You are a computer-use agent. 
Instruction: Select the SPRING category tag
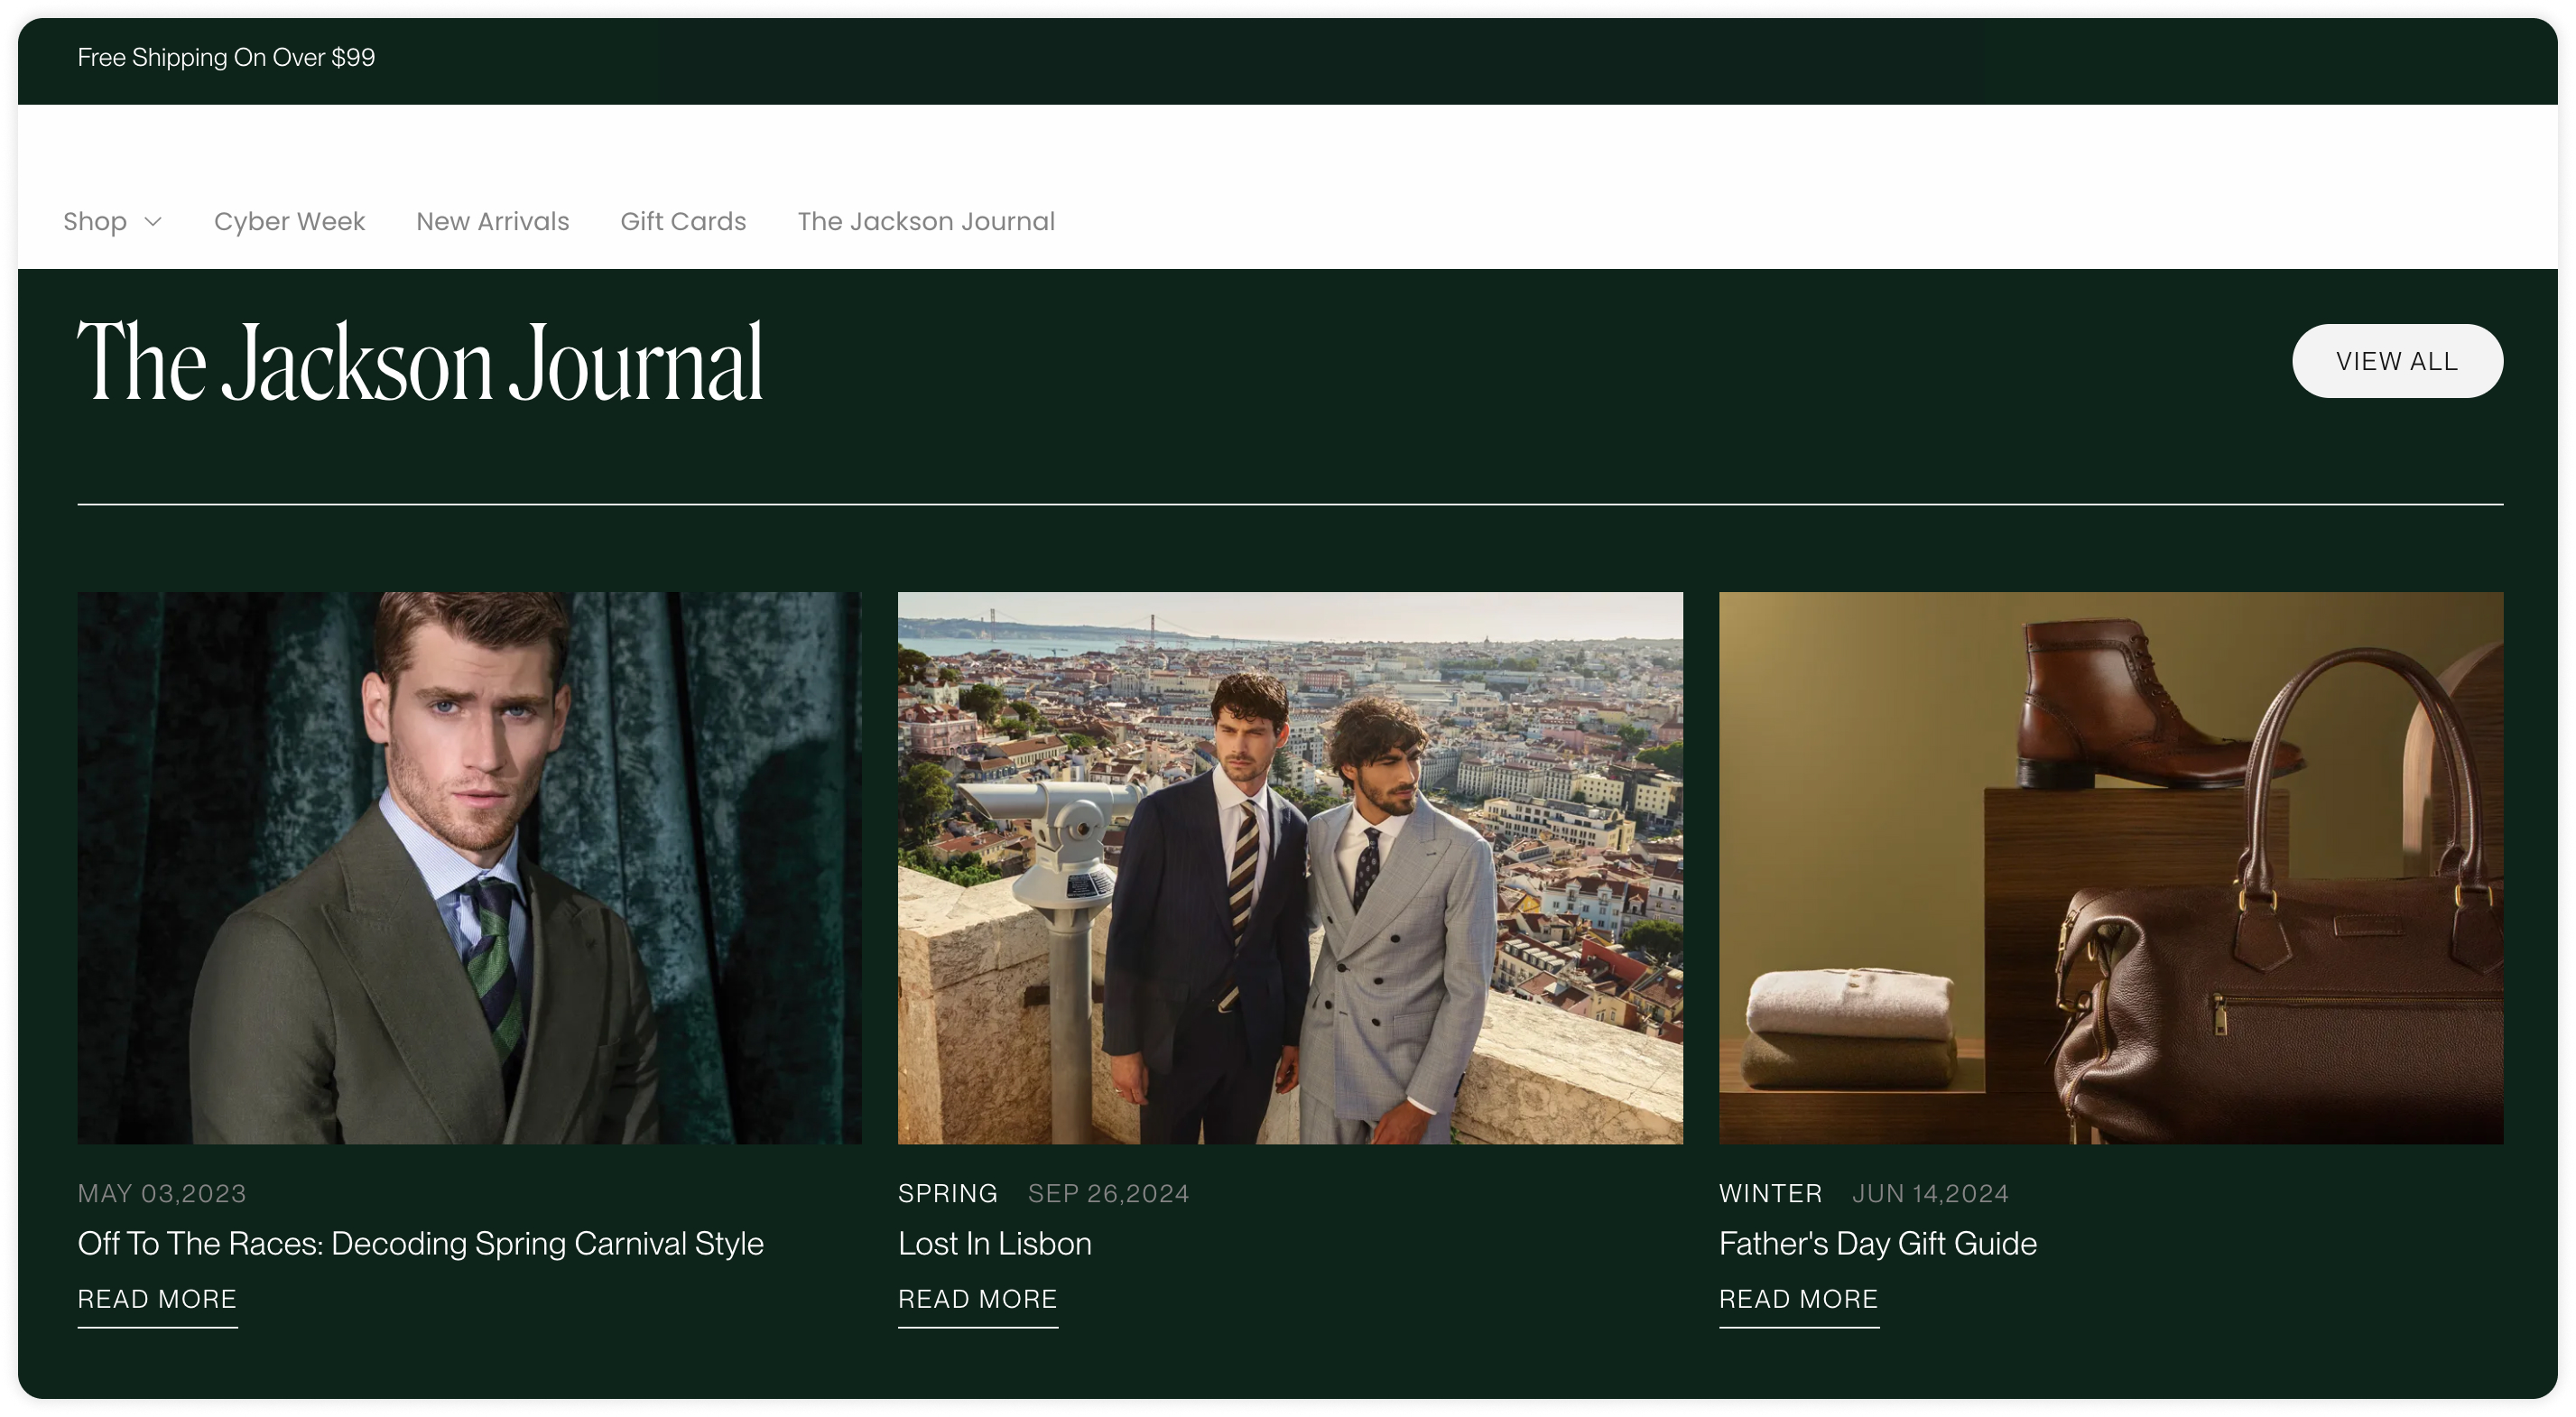(x=947, y=1193)
